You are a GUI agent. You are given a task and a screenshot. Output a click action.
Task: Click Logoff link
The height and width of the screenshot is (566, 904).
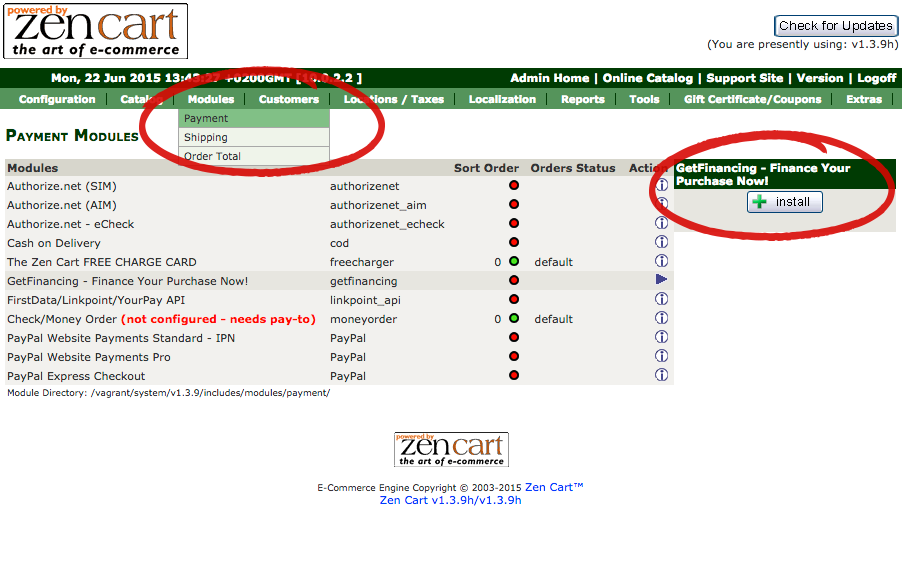[x=876, y=78]
